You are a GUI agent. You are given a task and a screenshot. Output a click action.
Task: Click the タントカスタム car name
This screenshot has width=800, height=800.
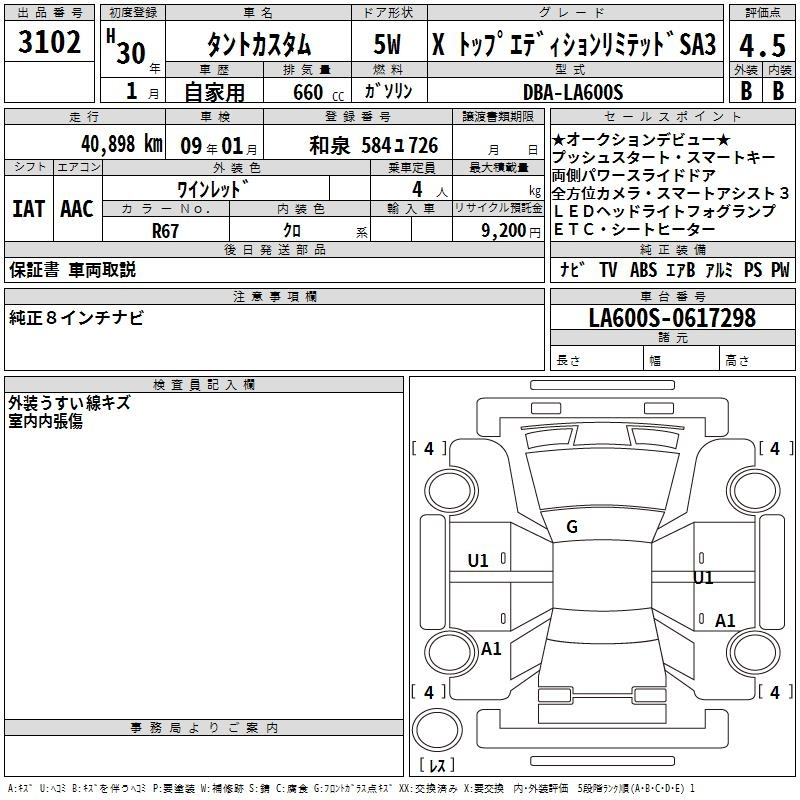click(x=259, y=46)
